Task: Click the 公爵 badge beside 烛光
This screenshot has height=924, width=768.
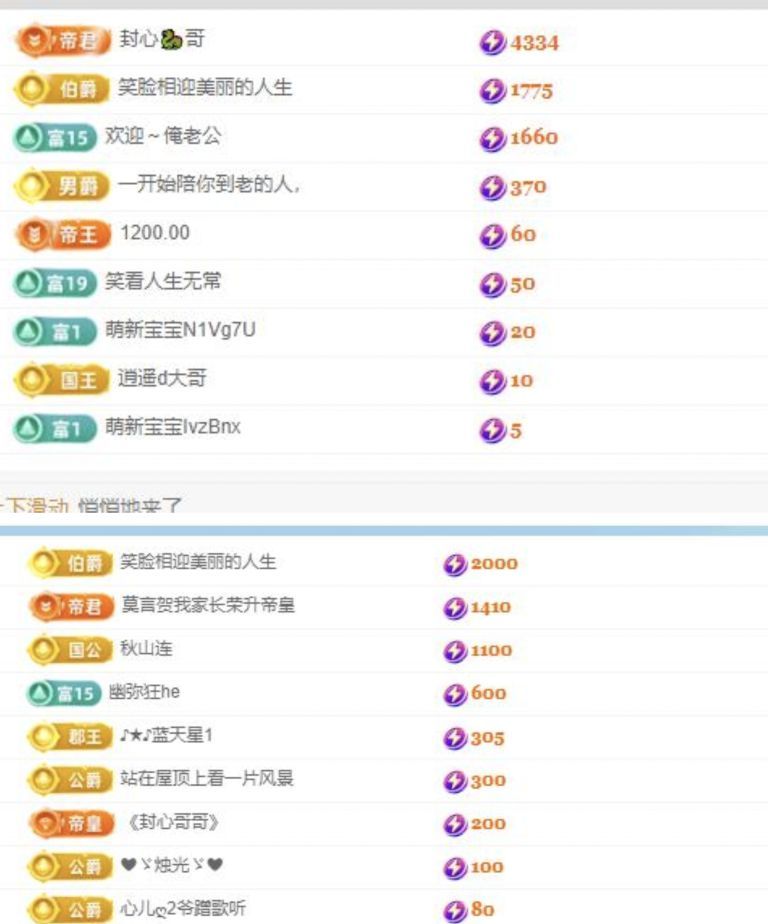Action: pos(70,866)
